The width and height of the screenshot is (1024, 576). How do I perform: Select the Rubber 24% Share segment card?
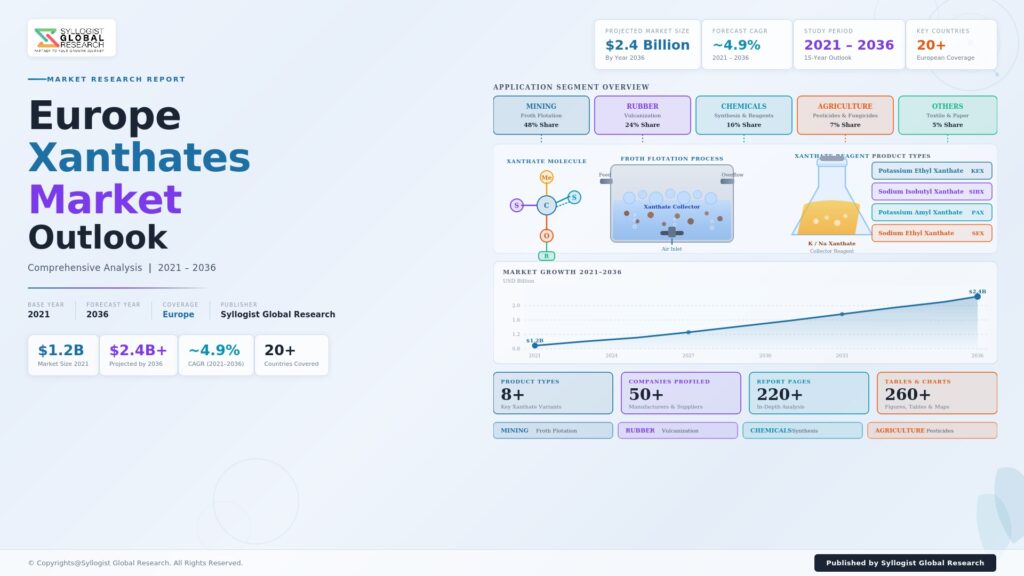pyautogui.click(x=642, y=115)
